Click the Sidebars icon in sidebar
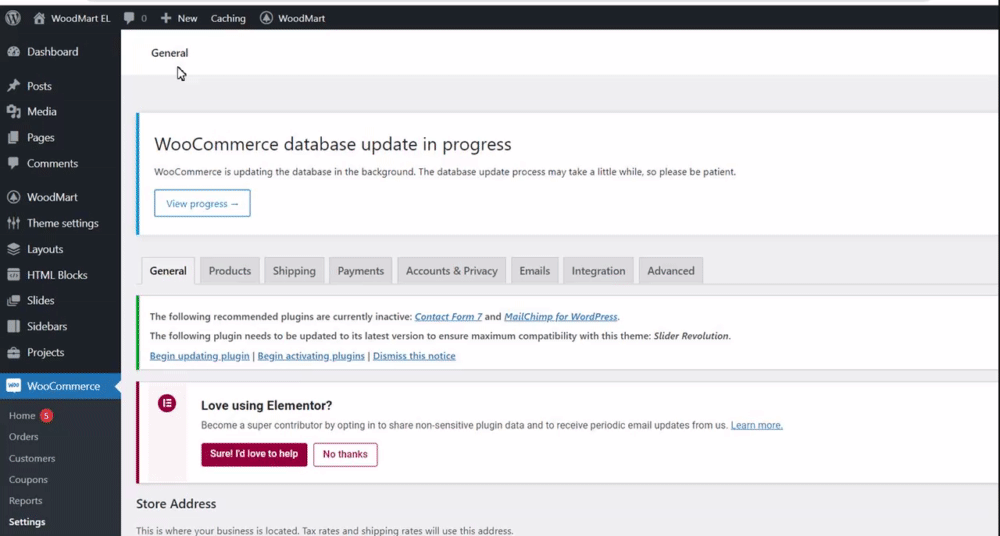Image resolution: width=1000 pixels, height=536 pixels. (x=13, y=326)
